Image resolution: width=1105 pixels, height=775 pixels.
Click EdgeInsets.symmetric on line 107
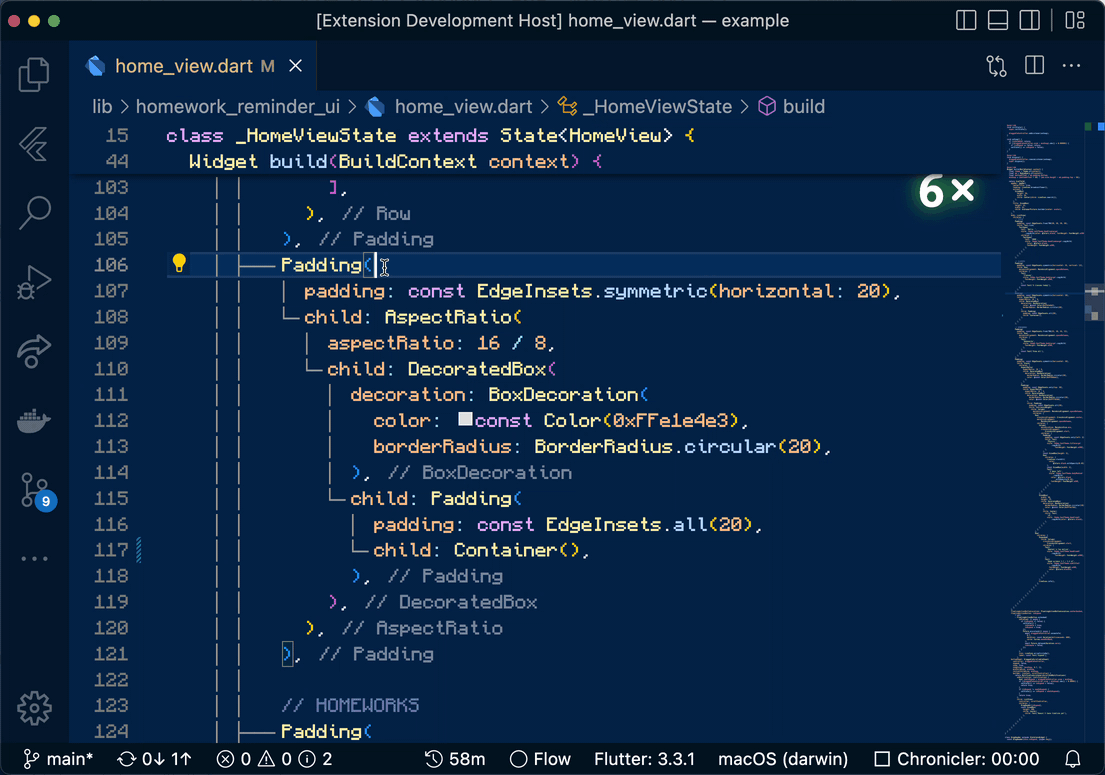tap(592, 292)
